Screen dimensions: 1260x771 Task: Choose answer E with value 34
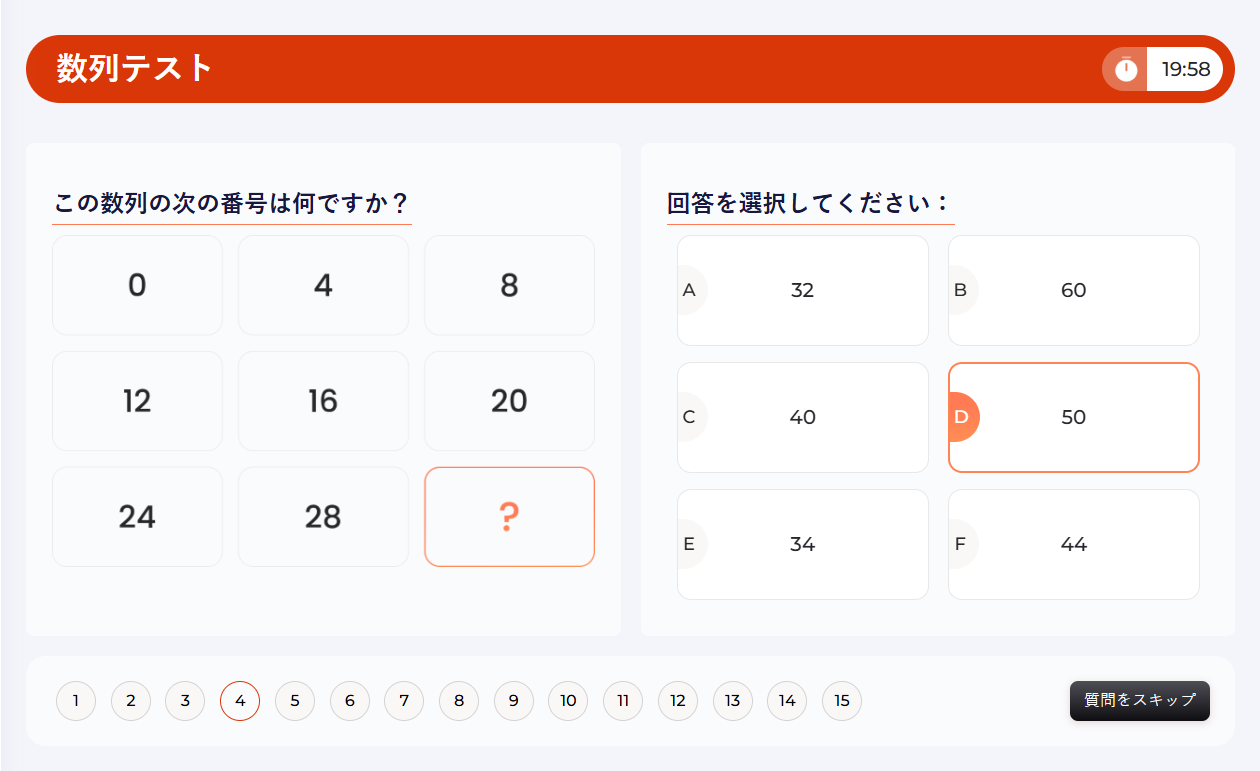pos(802,545)
